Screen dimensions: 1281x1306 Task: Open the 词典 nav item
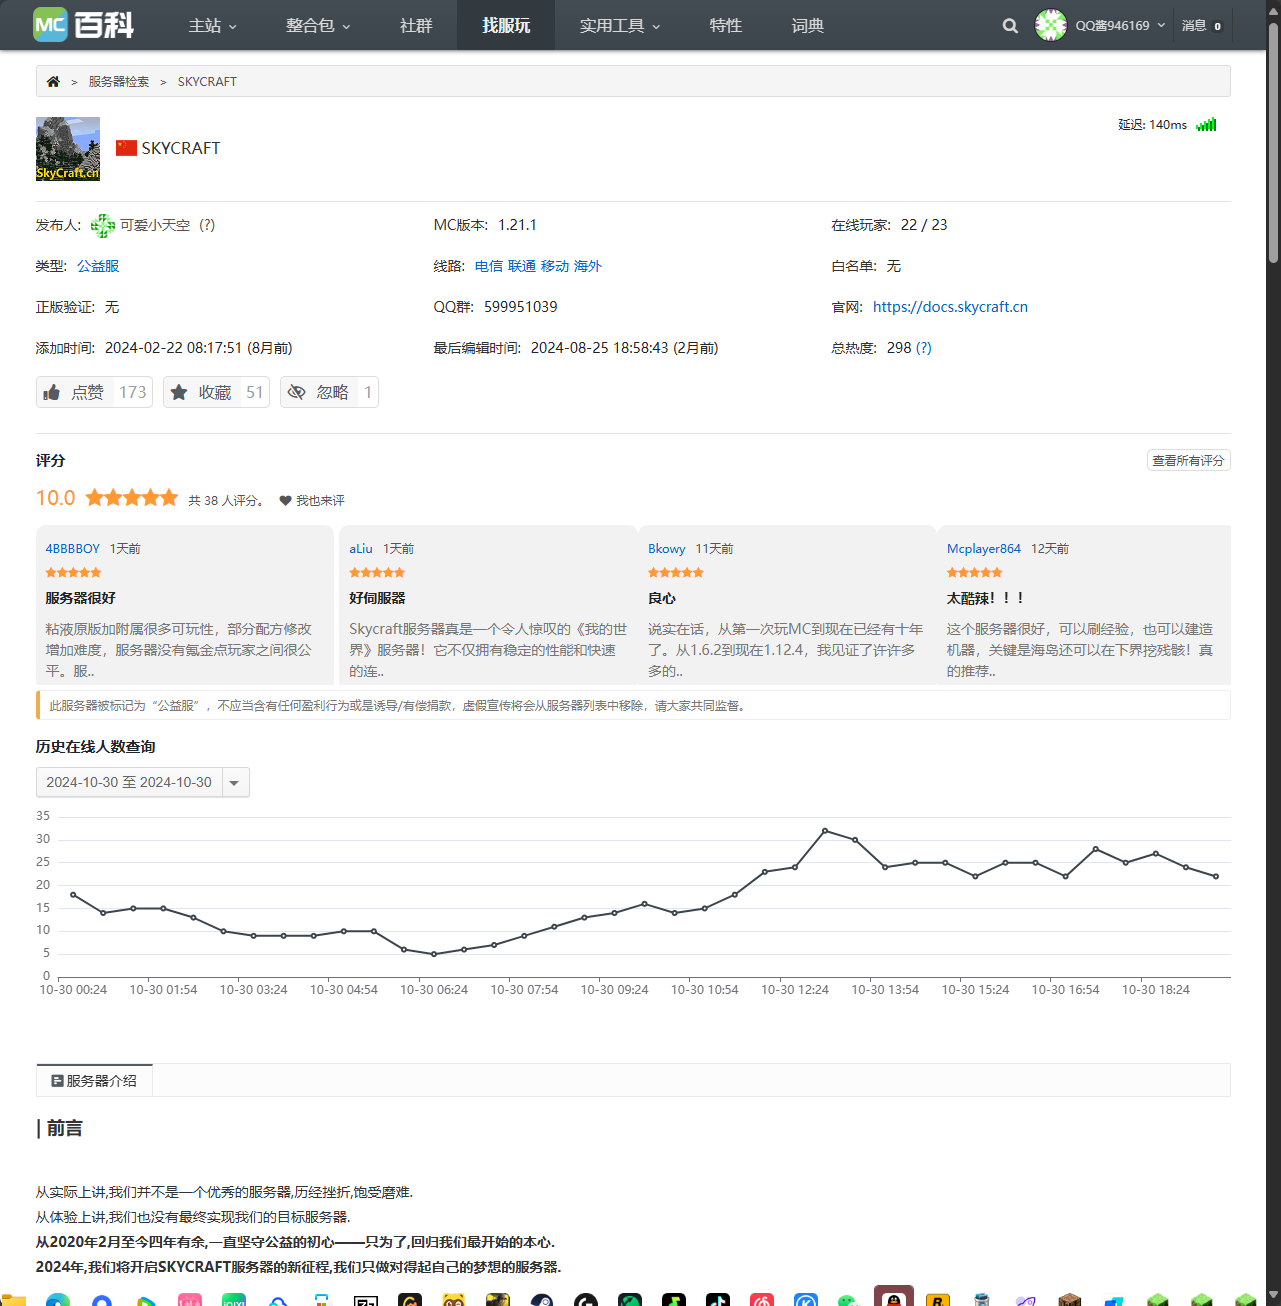[x=808, y=25]
